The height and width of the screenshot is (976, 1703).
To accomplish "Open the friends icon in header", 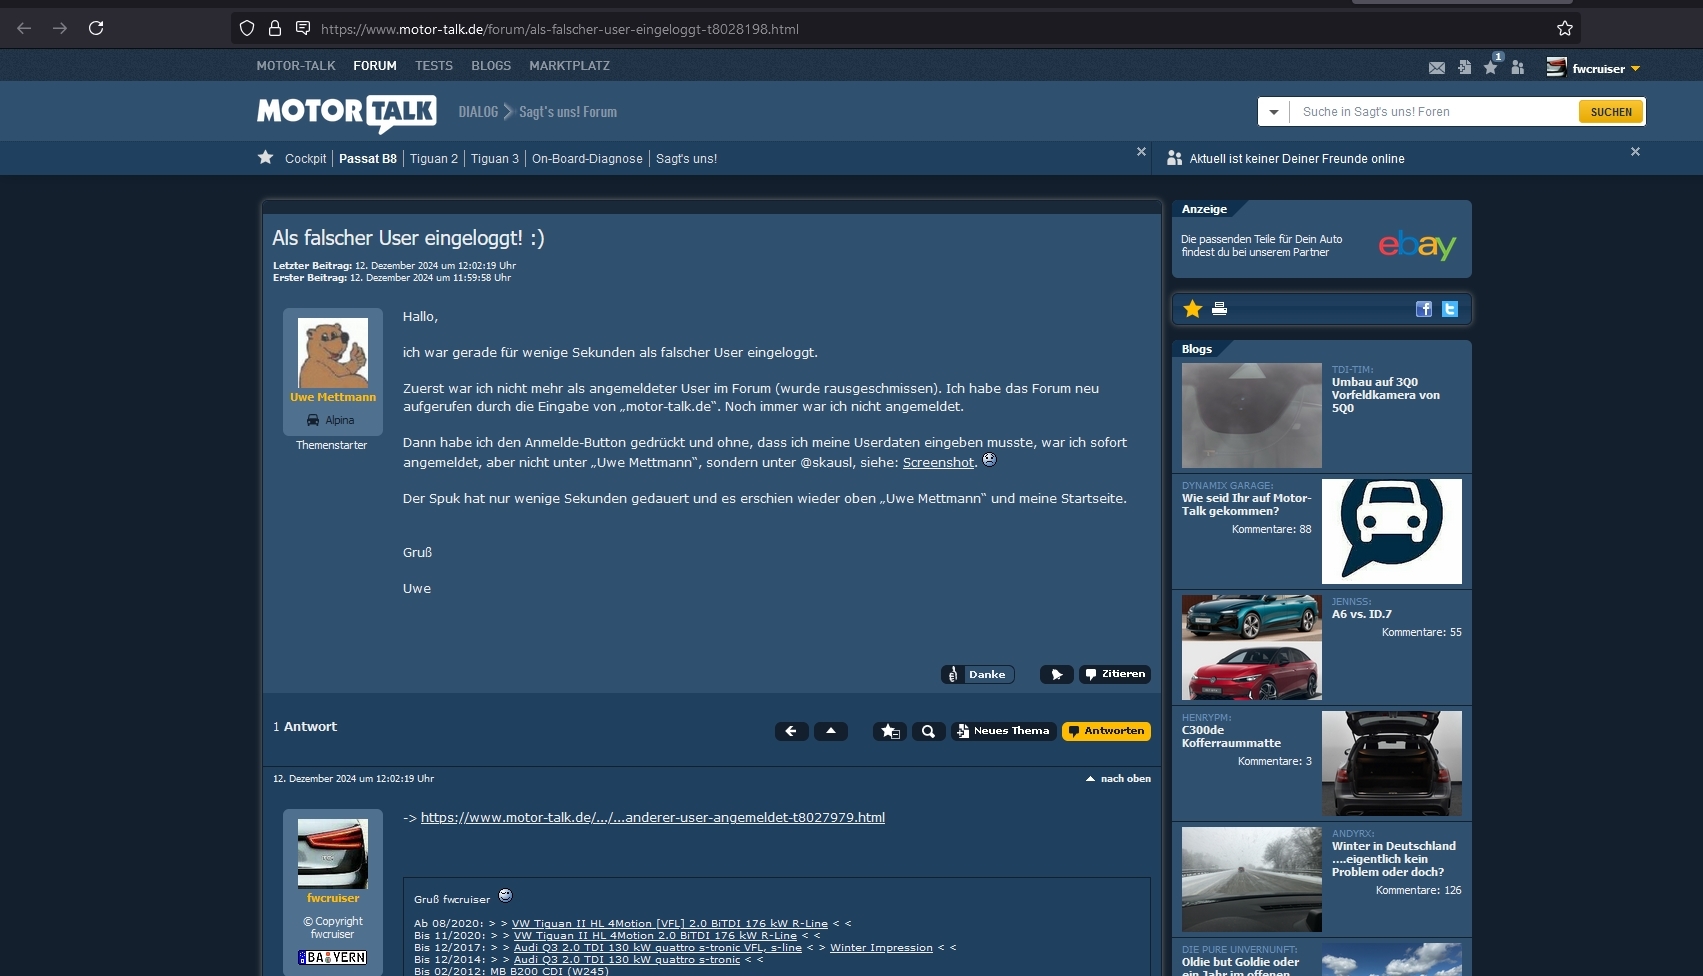I will point(1518,68).
